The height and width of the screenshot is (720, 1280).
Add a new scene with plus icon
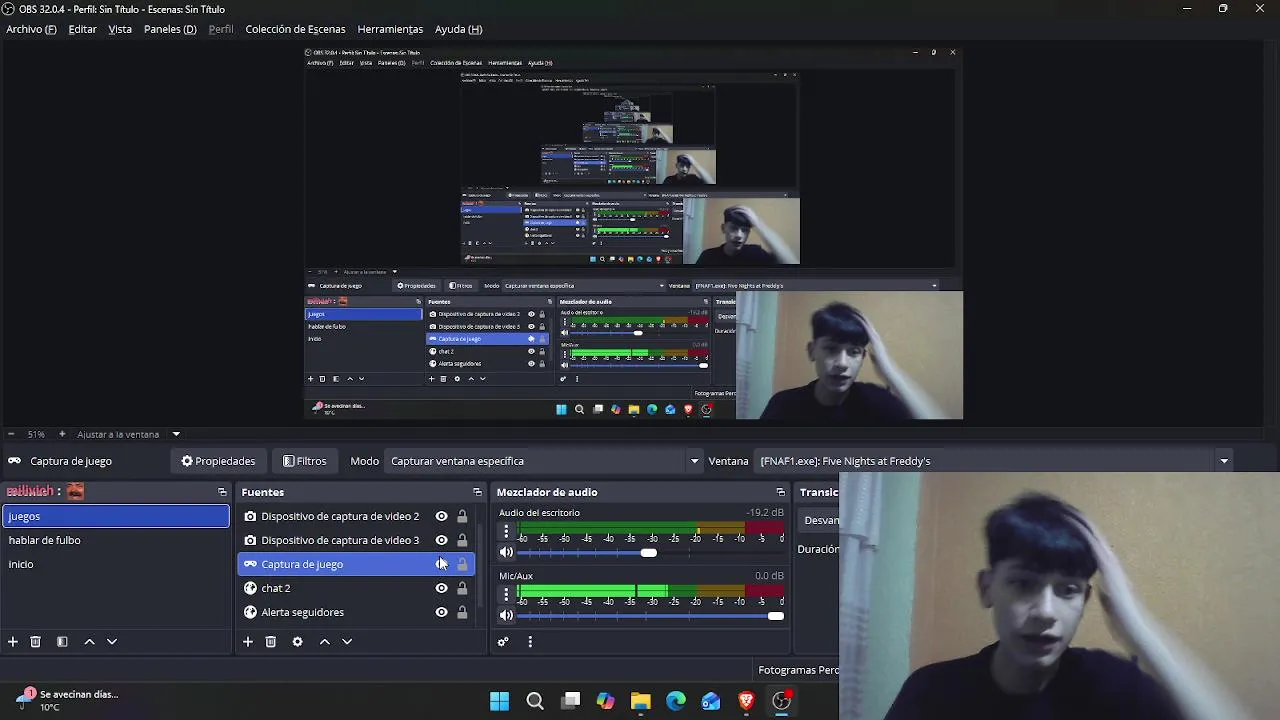13,642
